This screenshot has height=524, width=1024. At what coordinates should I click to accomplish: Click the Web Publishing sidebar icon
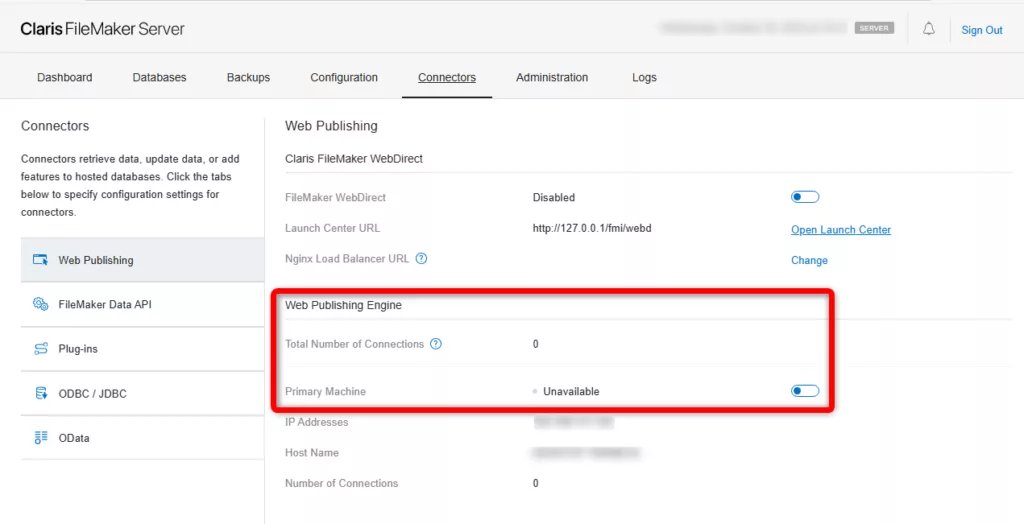click(x=40, y=260)
